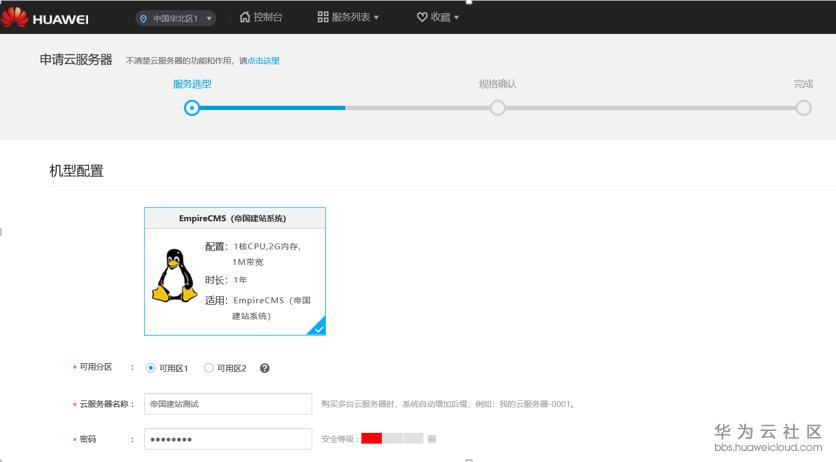Click the blue selected checkmark on card
Image resolution: width=836 pixels, height=462 pixels.
[317, 327]
